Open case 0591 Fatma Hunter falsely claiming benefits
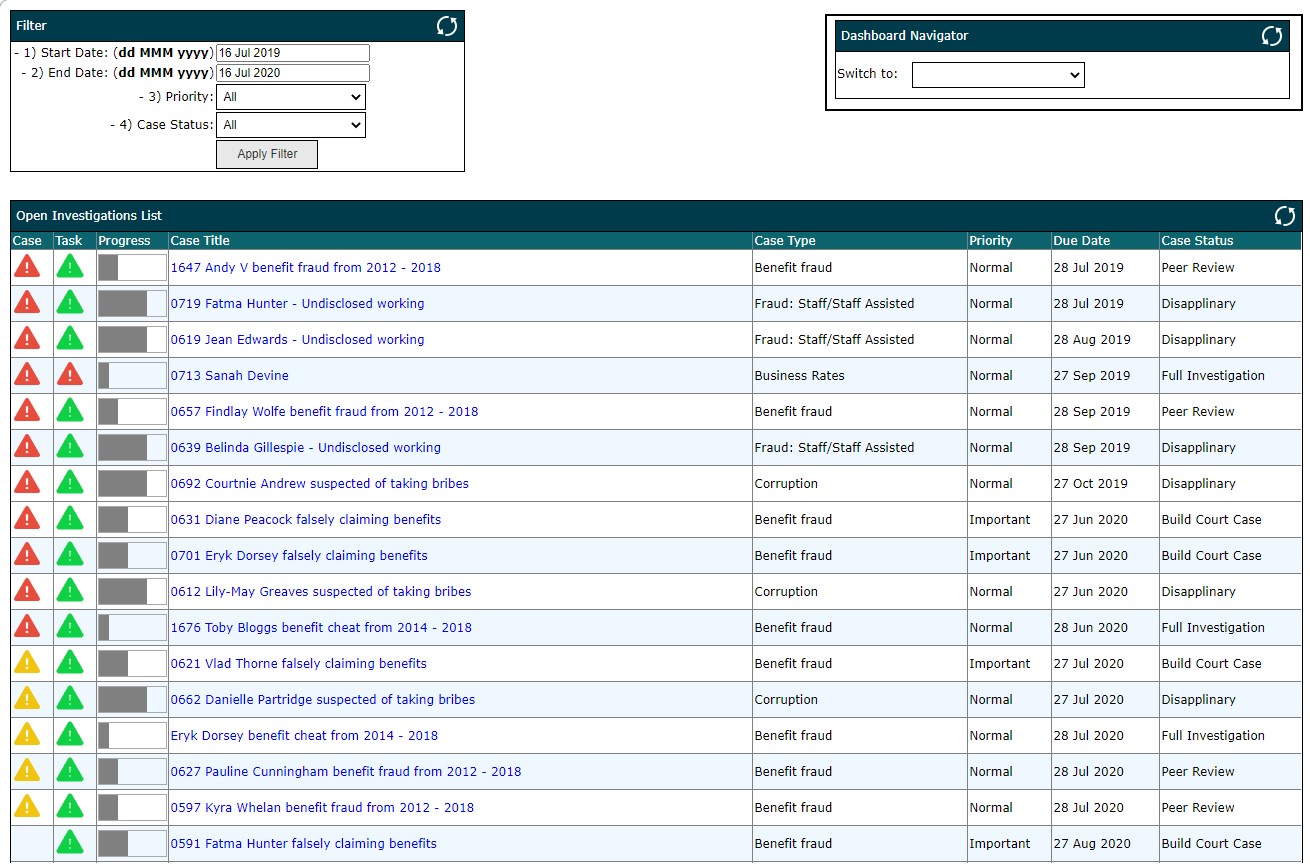The image size is (1310, 866). pyautogui.click(x=304, y=844)
